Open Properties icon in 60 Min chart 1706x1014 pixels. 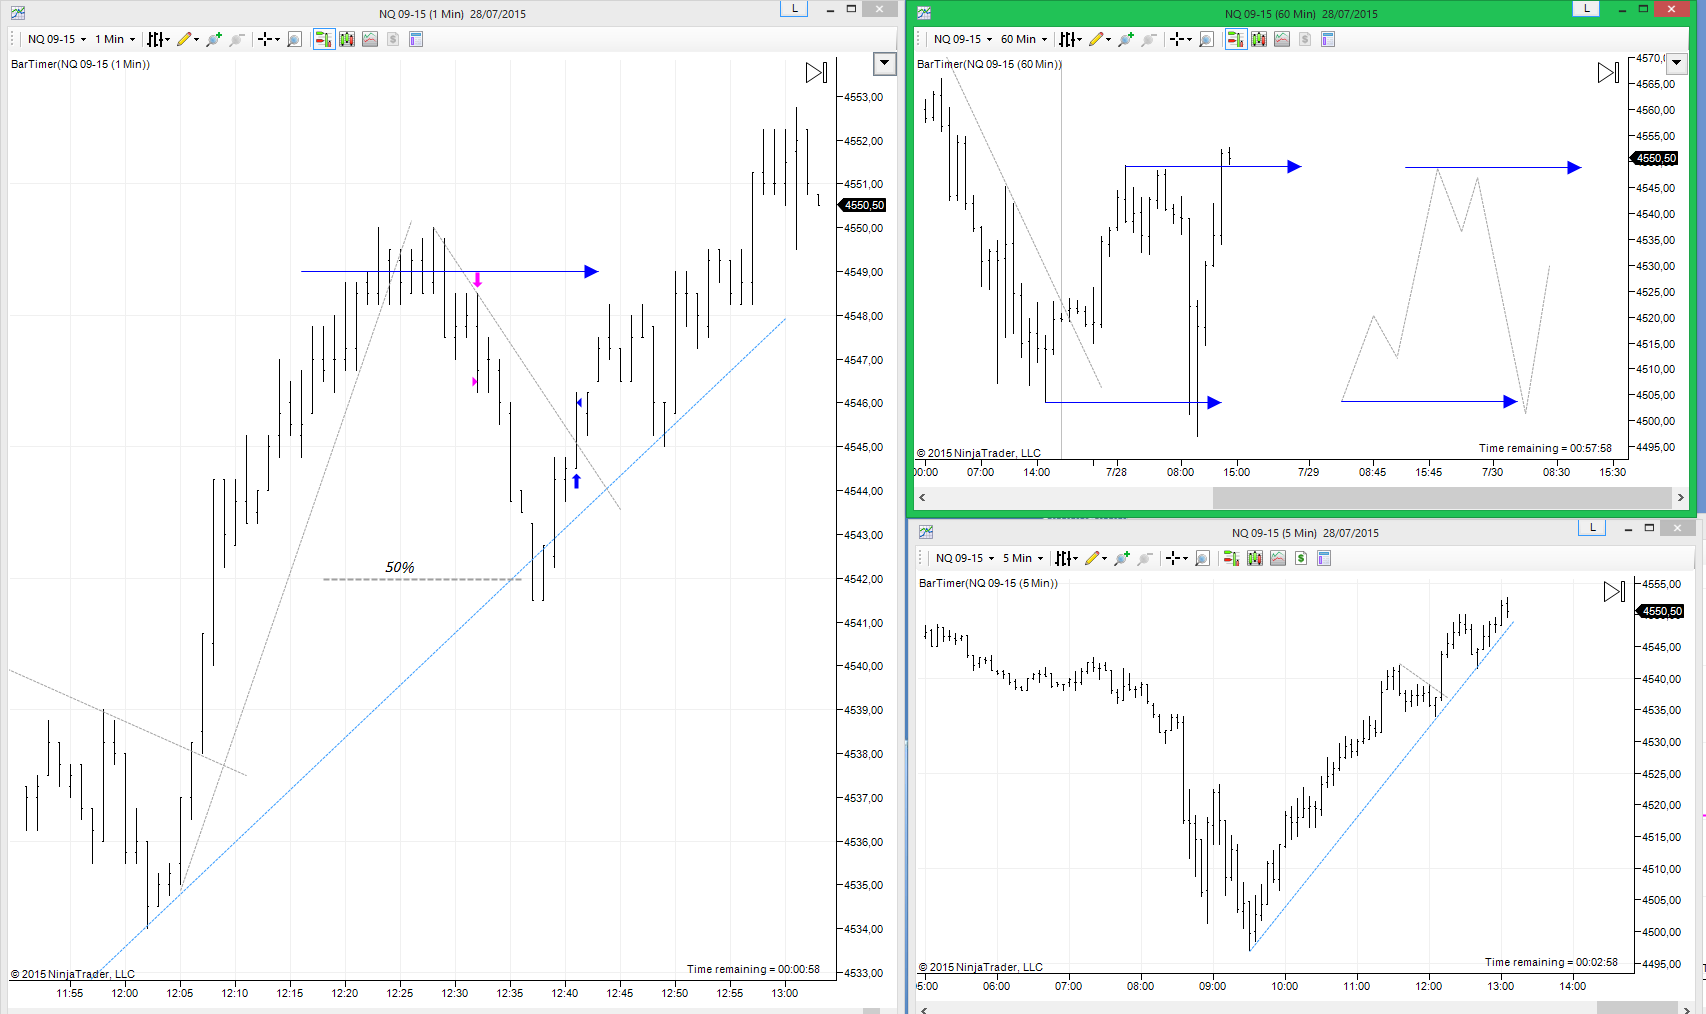[x=1328, y=39]
